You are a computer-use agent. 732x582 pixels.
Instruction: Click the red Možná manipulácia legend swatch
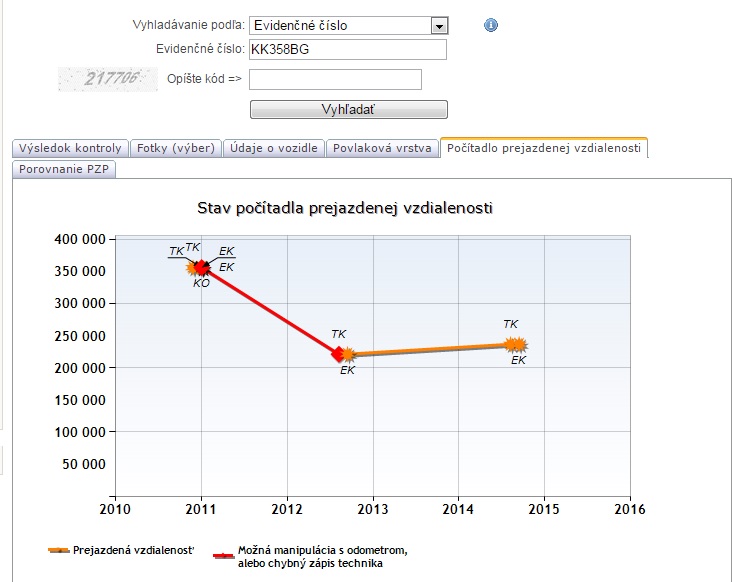coord(224,556)
